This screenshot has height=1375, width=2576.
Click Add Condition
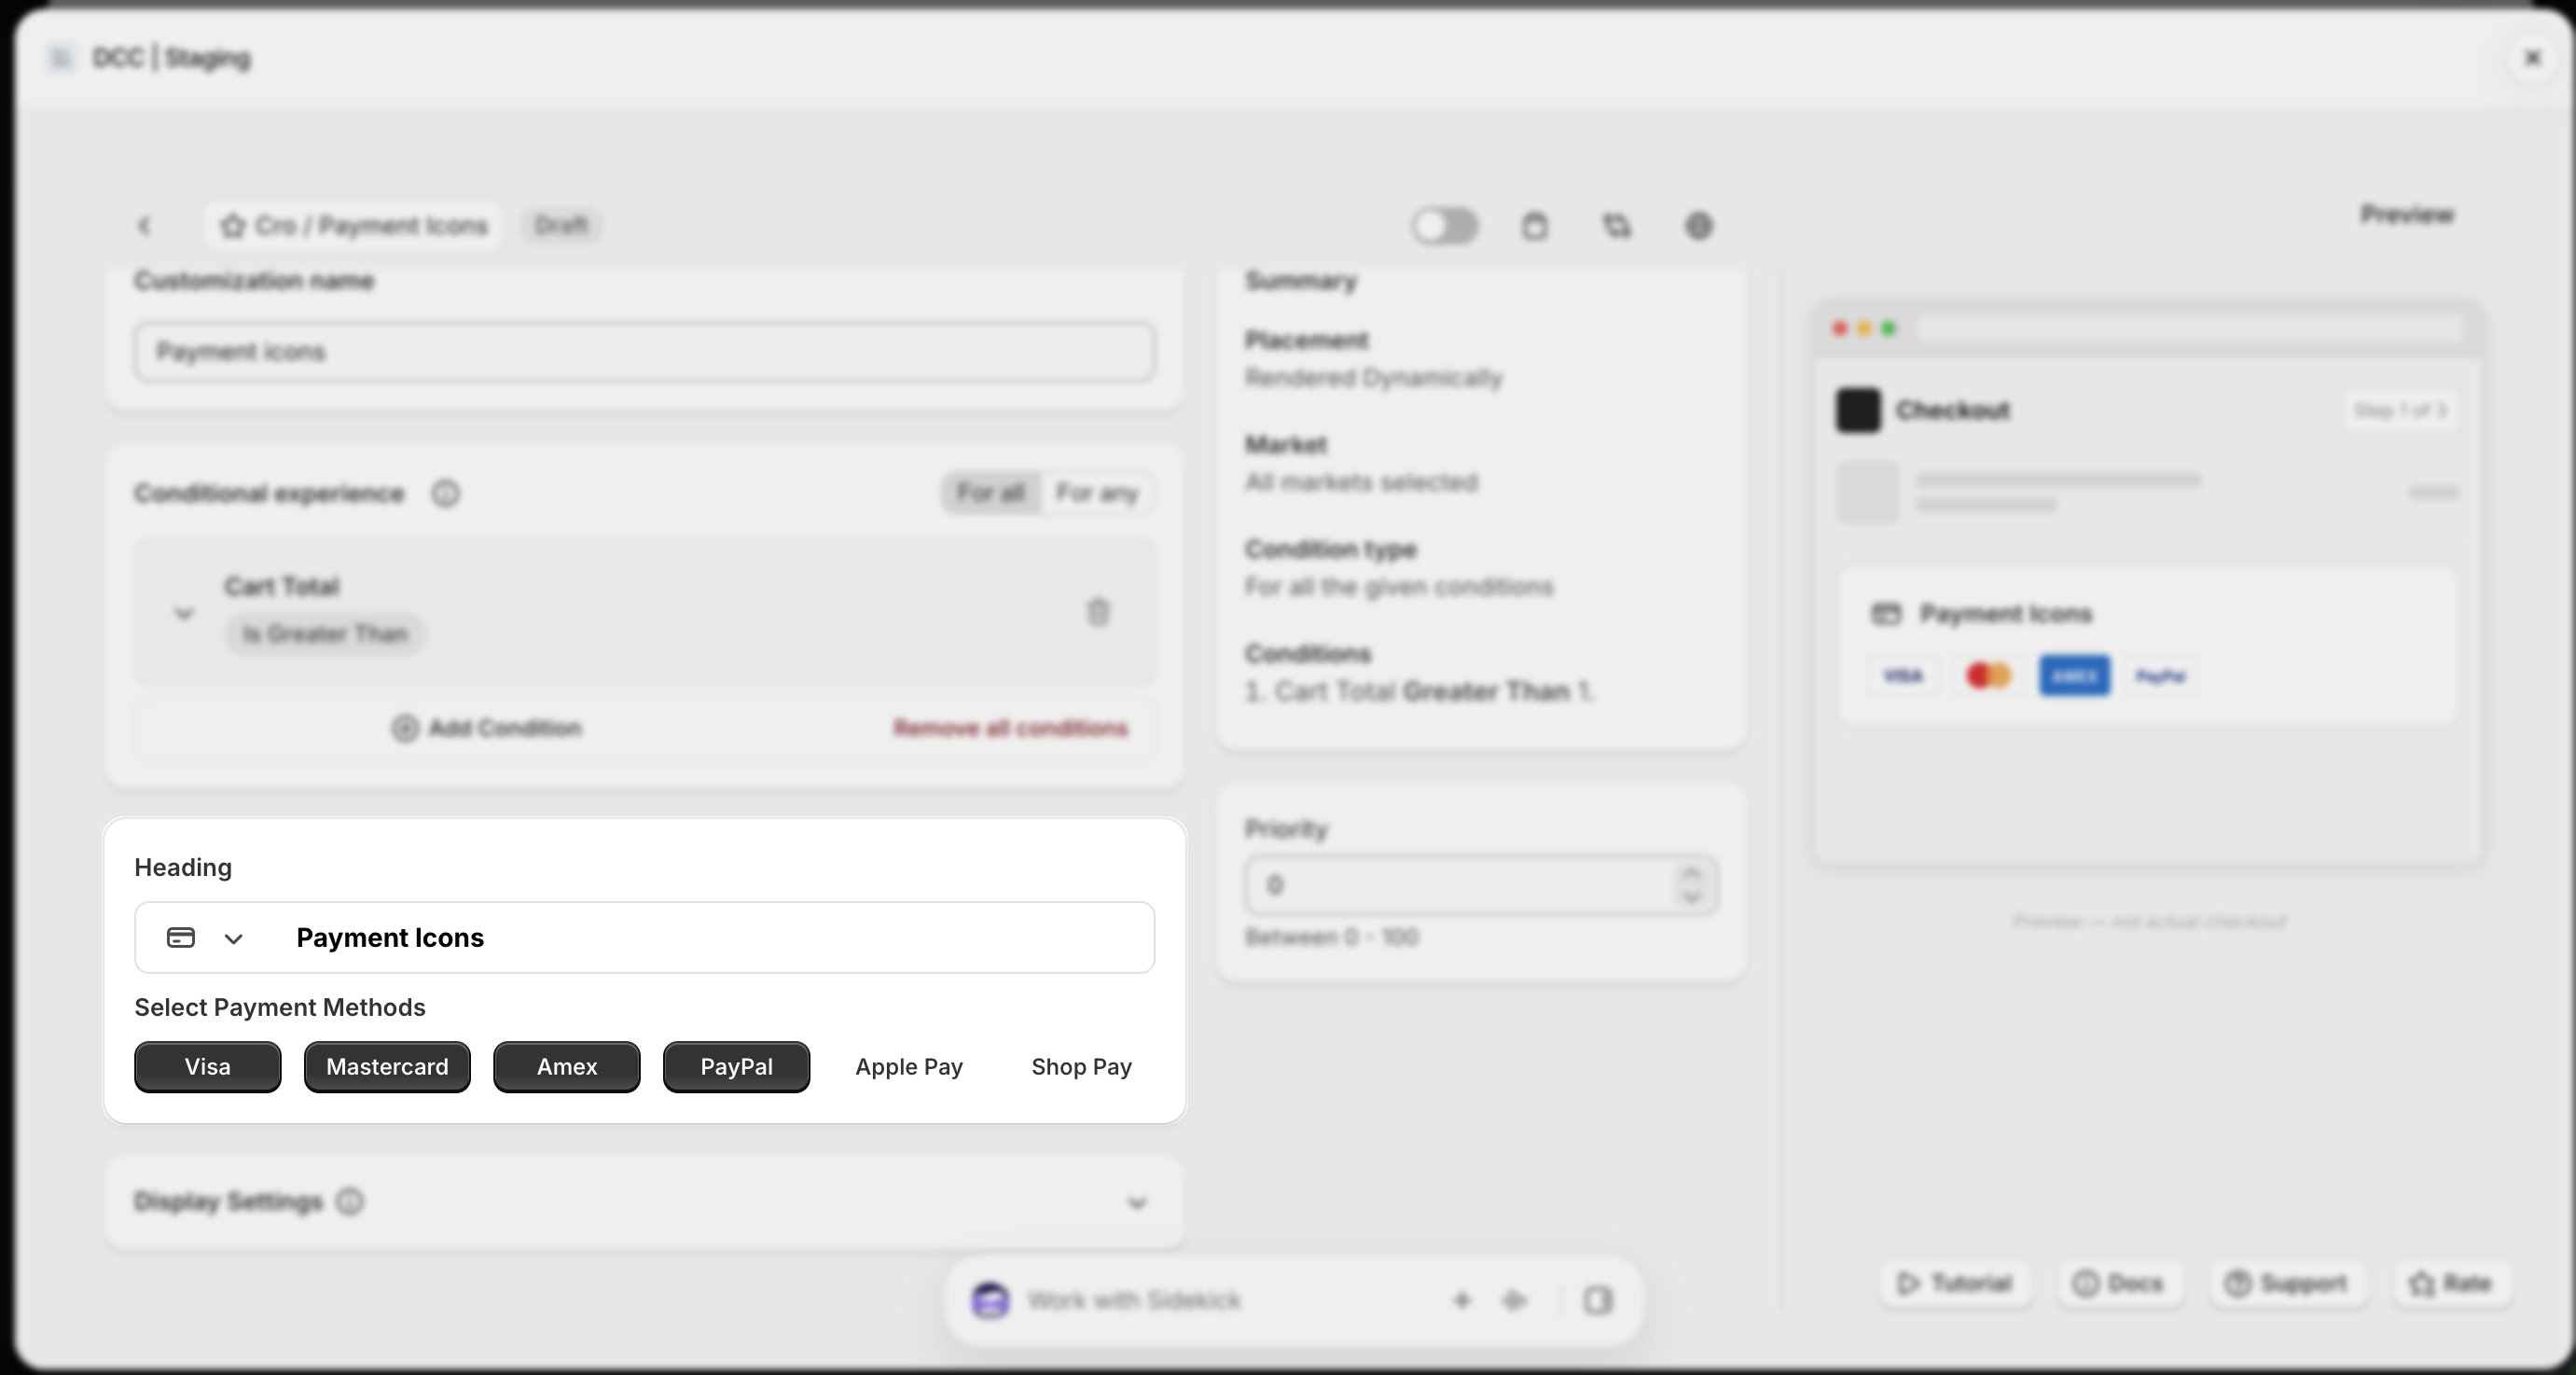tap(487, 728)
